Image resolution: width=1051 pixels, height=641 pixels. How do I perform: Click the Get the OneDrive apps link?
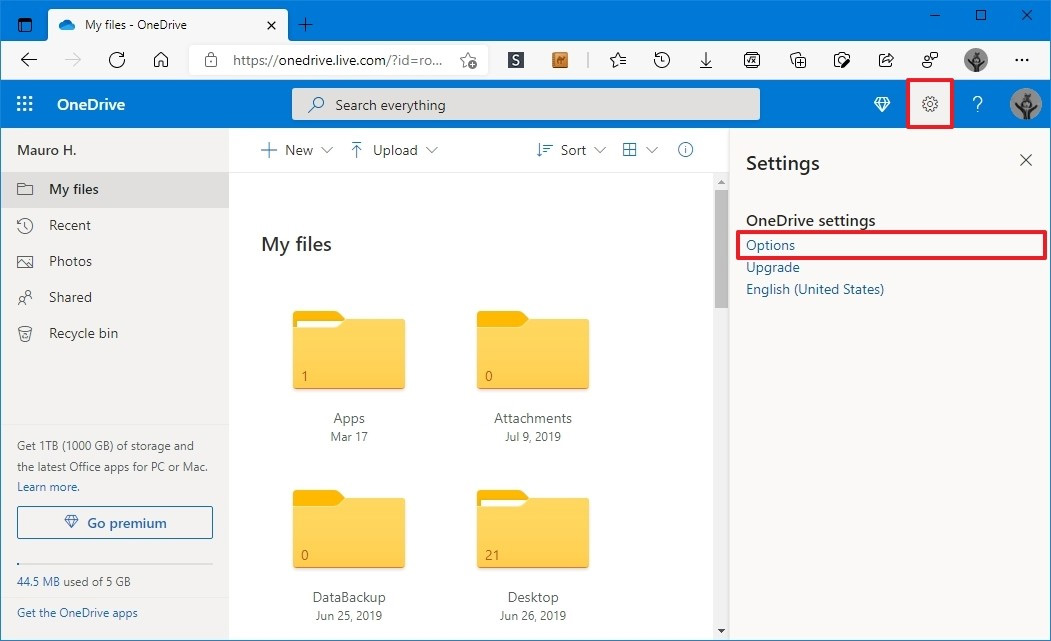coord(77,613)
